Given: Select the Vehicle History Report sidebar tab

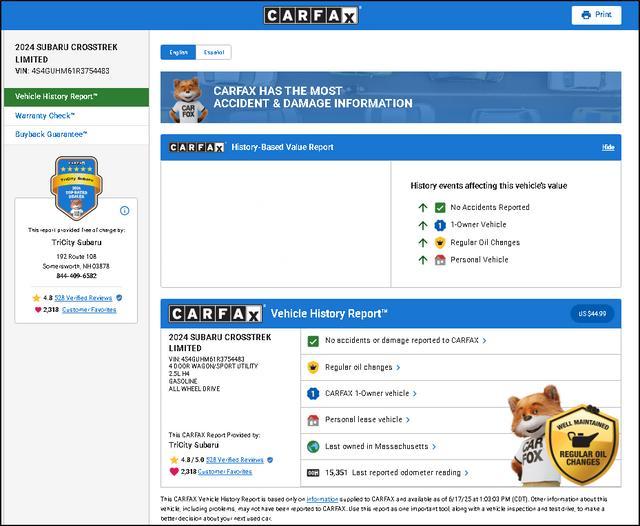Looking at the screenshot, I should (76, 97).
